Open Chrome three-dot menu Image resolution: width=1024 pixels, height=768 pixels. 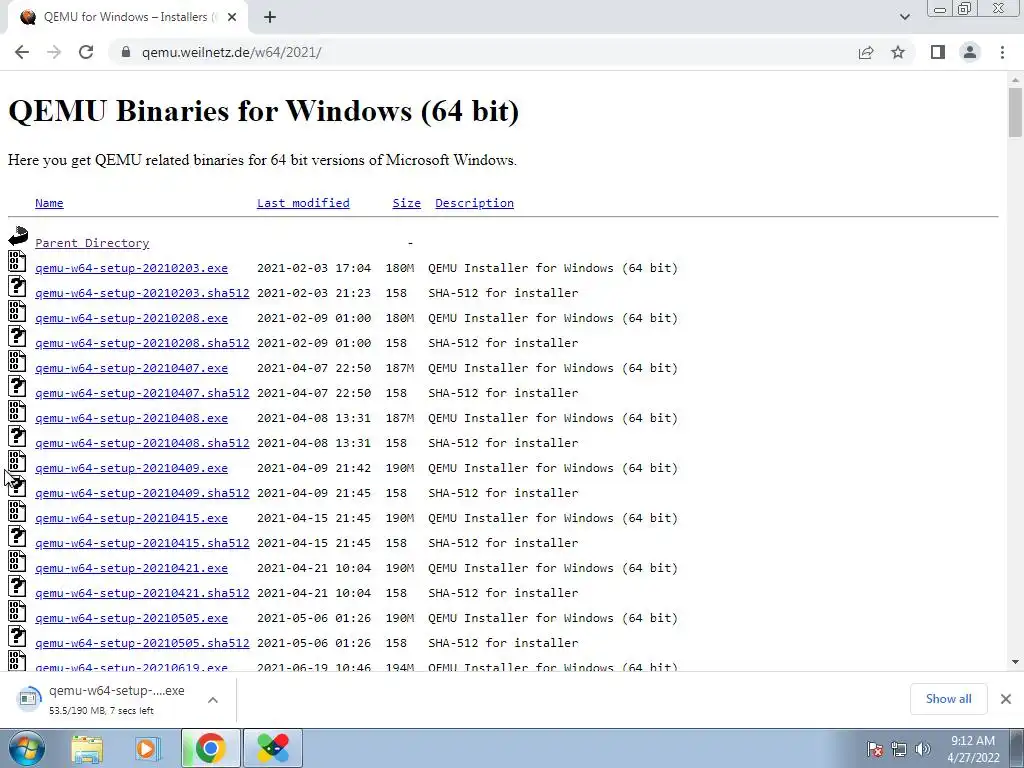[x=1002, y=52]
